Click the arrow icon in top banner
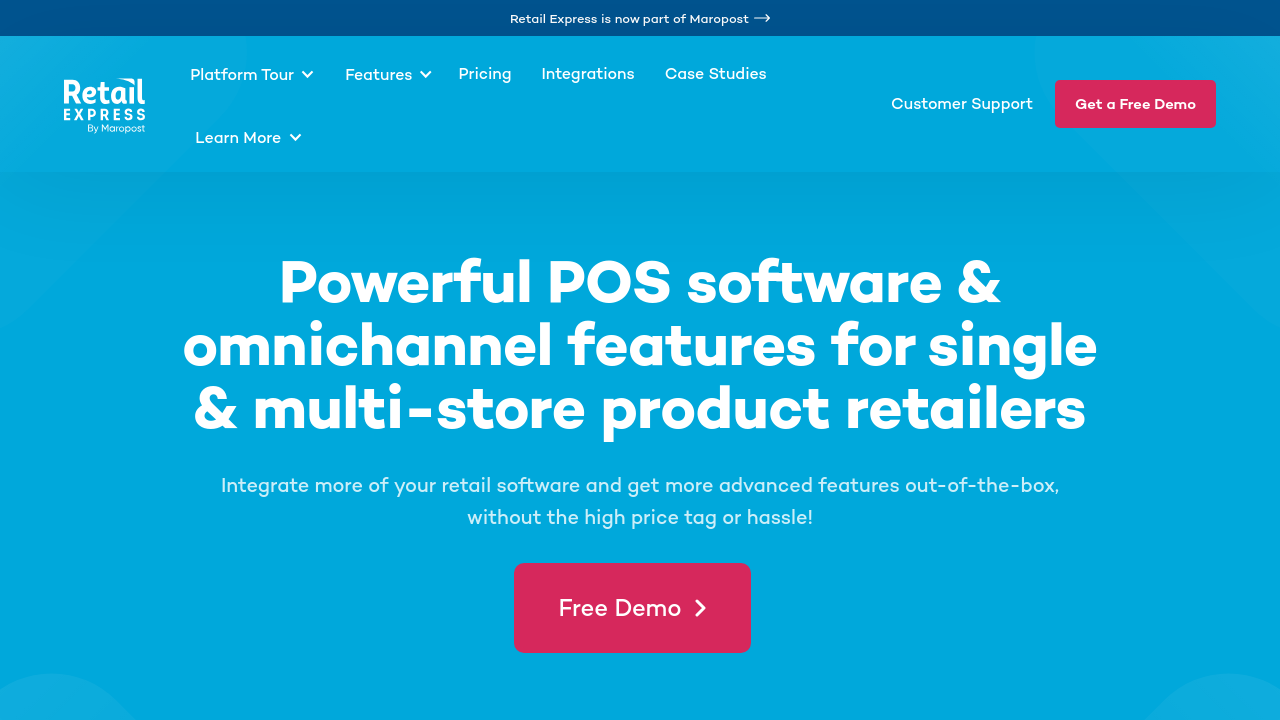1280x720 pixels. click(x=762, y=18)
